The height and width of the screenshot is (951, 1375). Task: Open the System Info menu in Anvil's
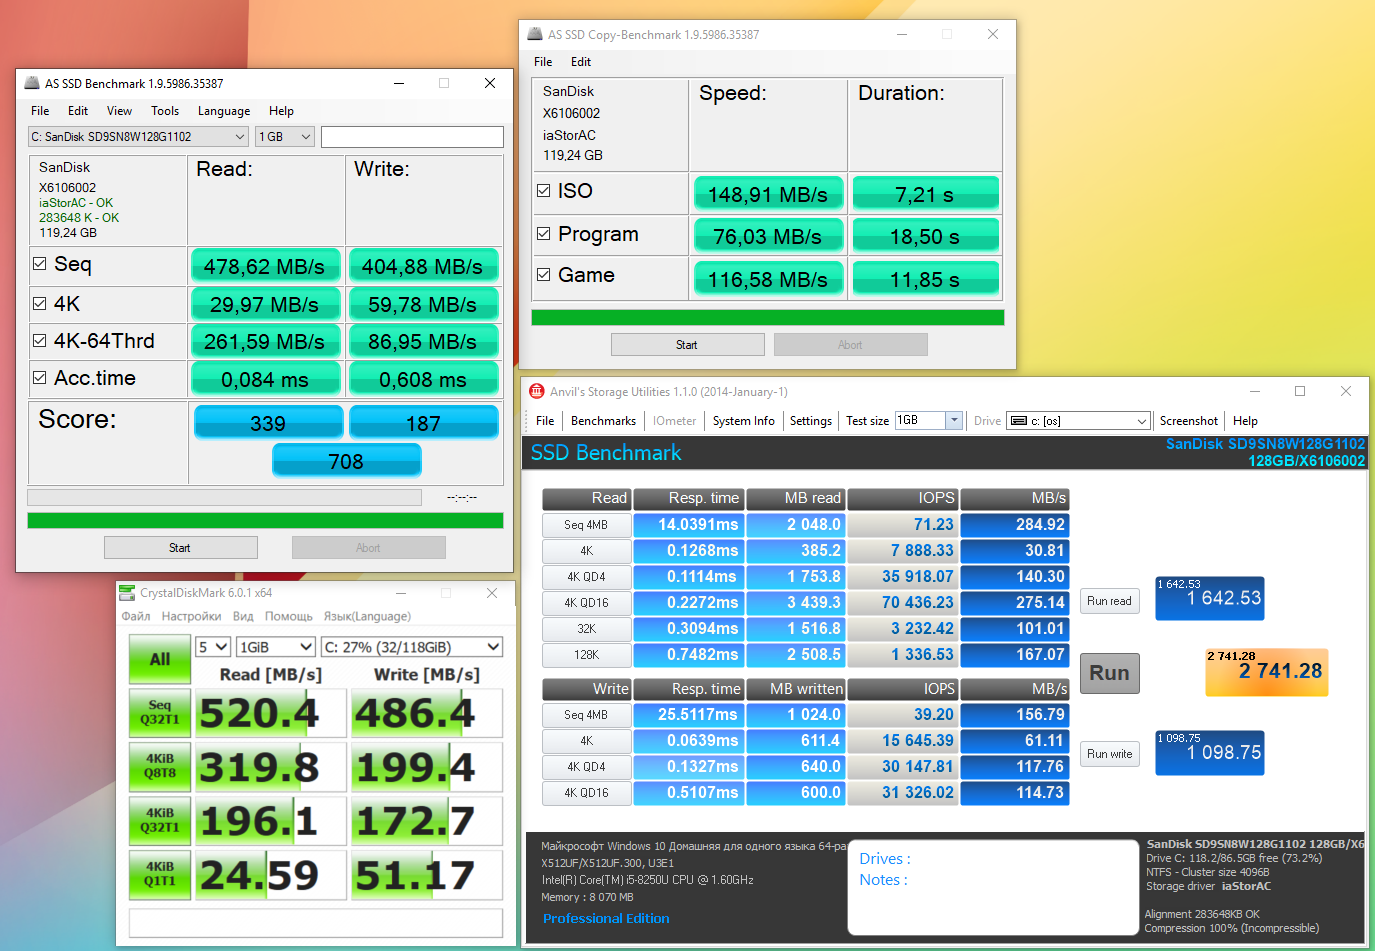point(744,421)
